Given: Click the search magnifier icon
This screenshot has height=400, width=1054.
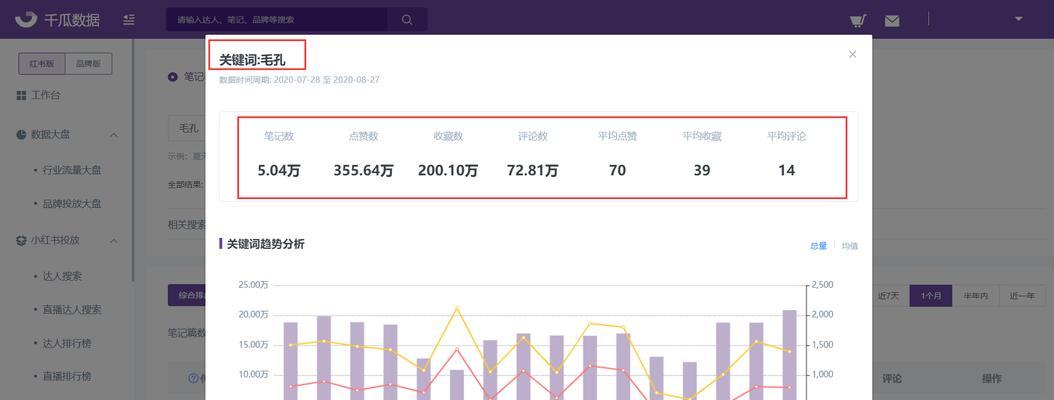Looking at the screenshot, I should pyautogui.click(x=407, y=20).
